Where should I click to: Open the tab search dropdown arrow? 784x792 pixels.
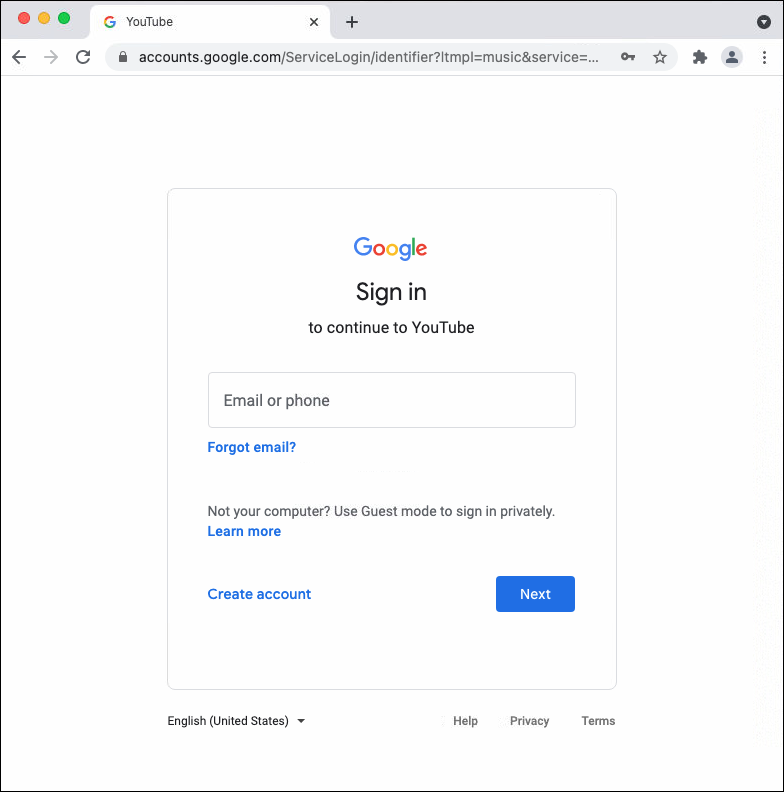pos(764,22)
